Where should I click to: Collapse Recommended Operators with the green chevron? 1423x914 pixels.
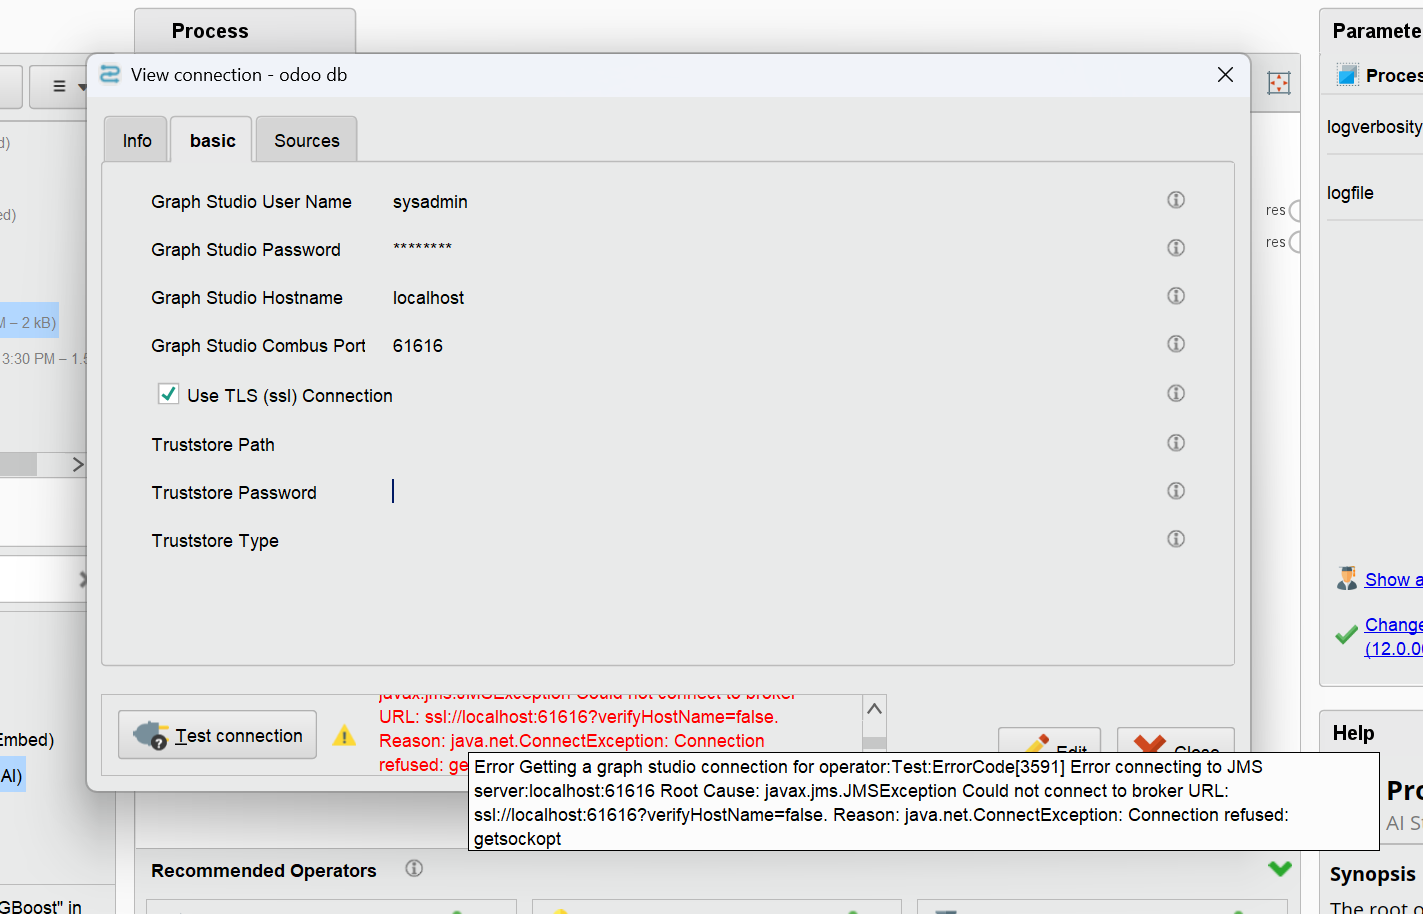[1280, 869]
